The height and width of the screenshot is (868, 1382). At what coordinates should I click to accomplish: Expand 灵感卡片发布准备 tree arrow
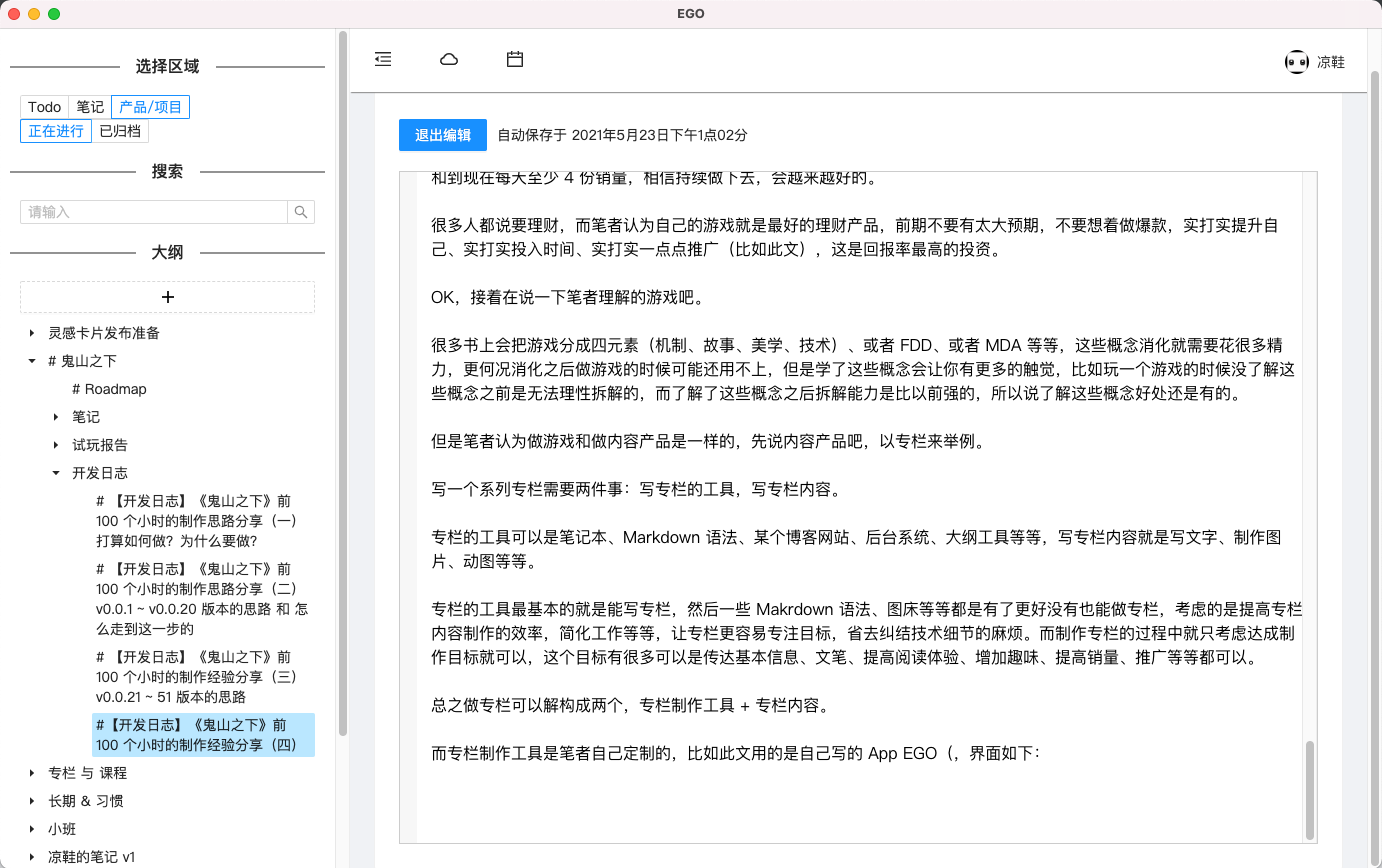coord(33,333)
